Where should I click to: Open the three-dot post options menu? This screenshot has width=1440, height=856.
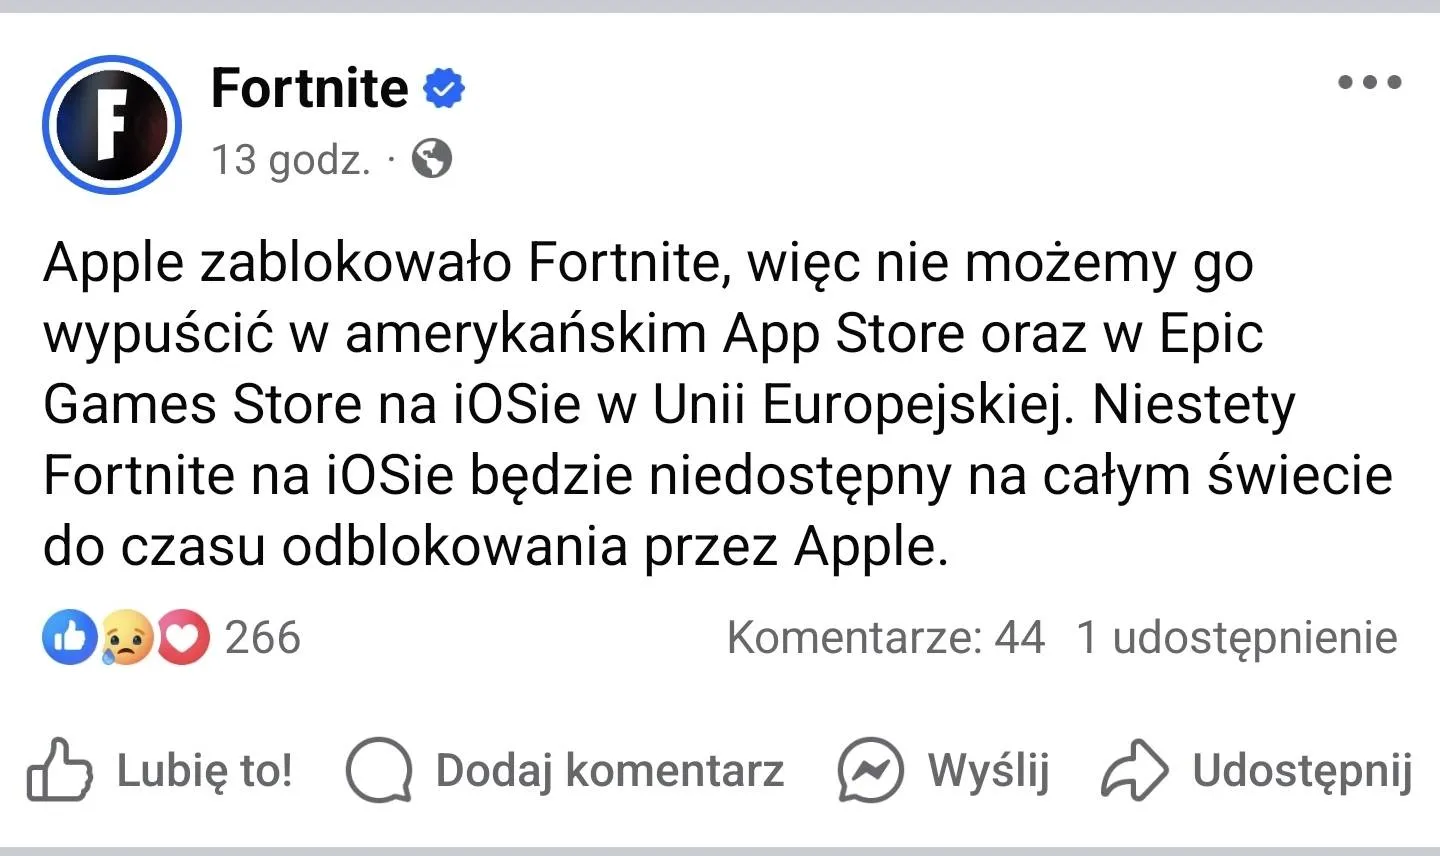coord(1370,82)
